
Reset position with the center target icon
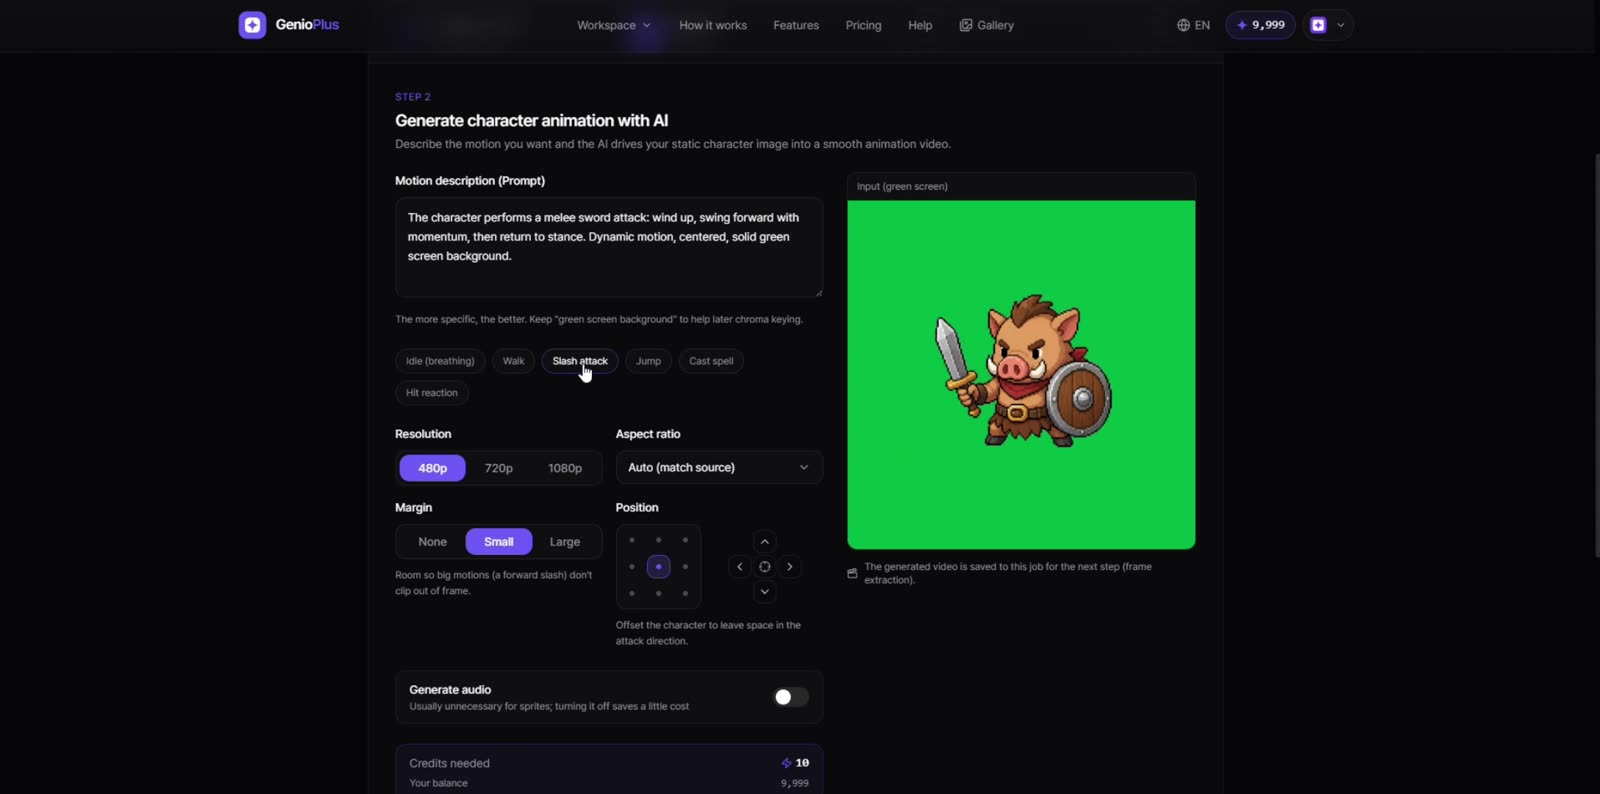(765, 567)
